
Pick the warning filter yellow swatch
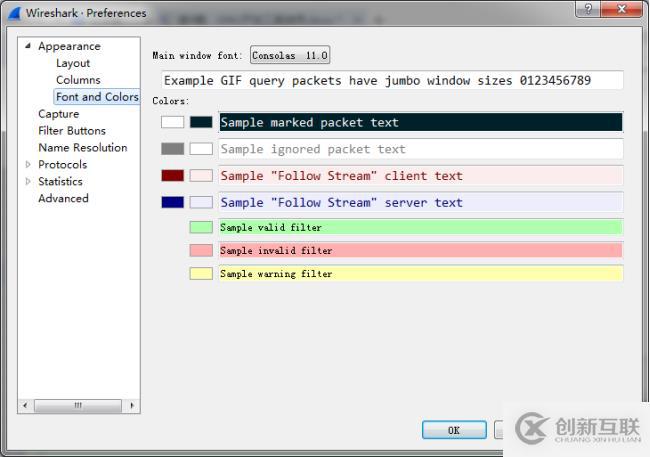201,273
